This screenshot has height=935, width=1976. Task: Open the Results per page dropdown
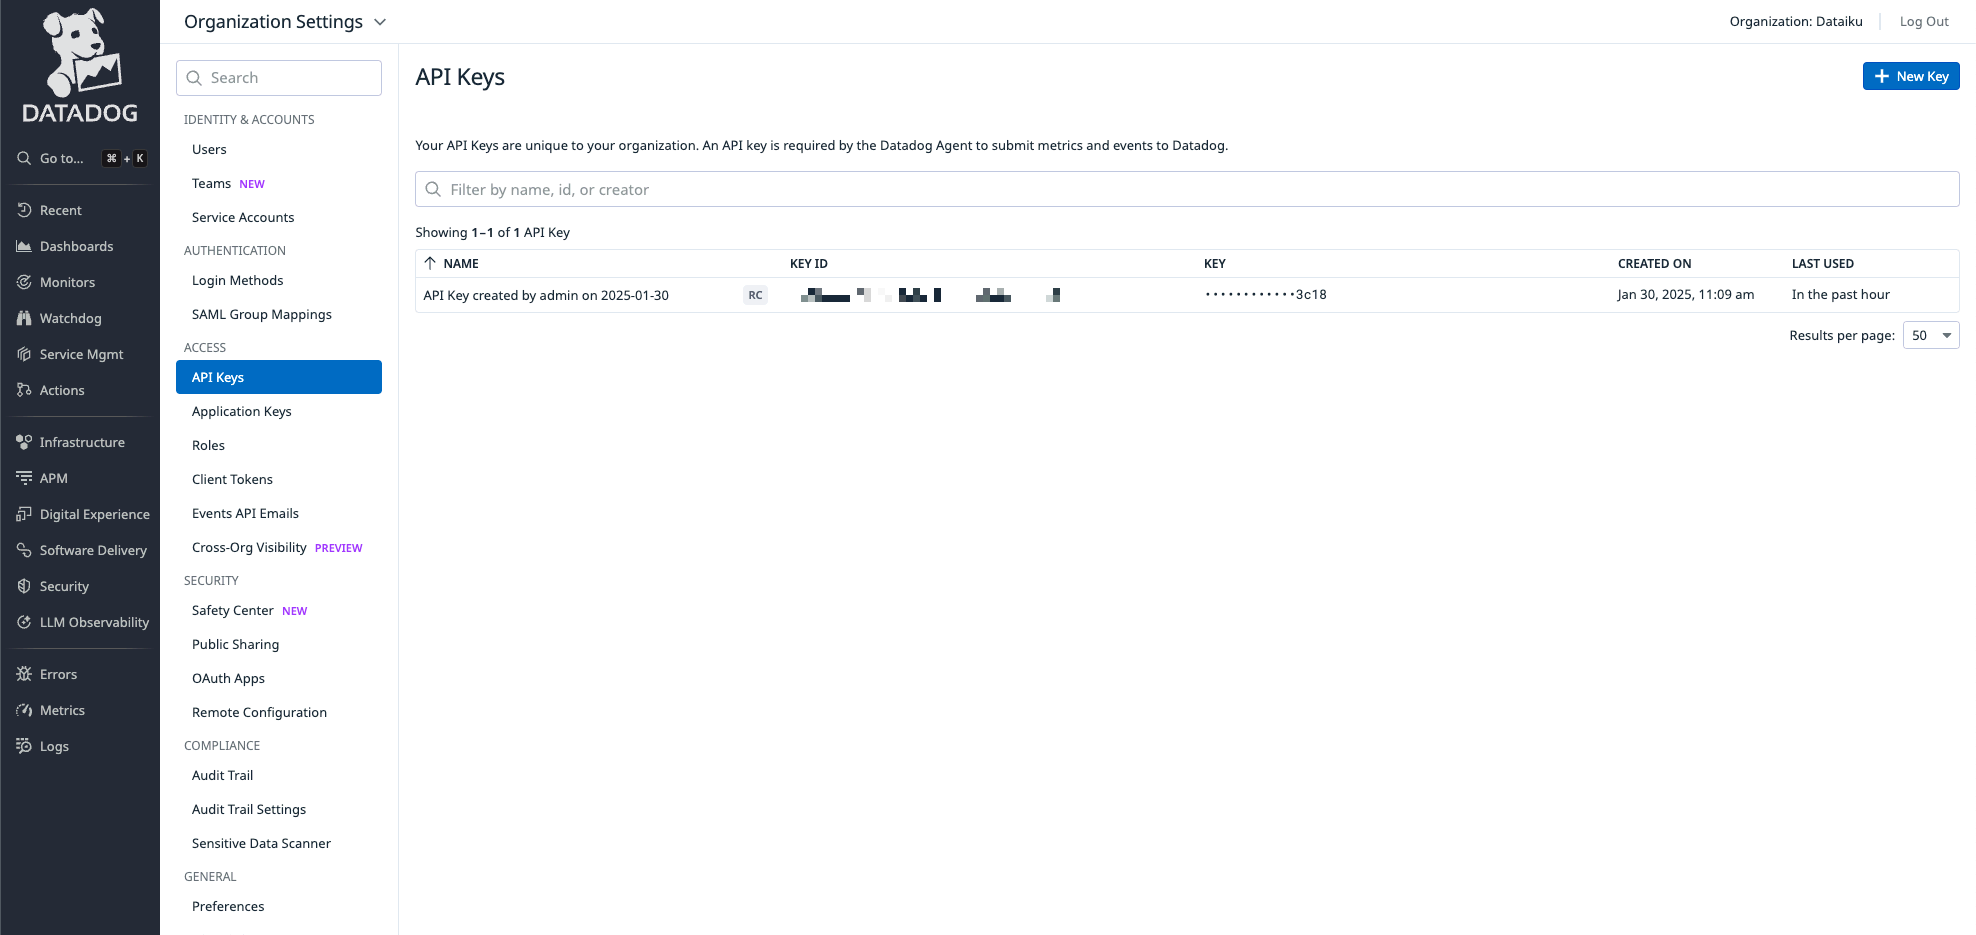click(x=1930, y=335)
